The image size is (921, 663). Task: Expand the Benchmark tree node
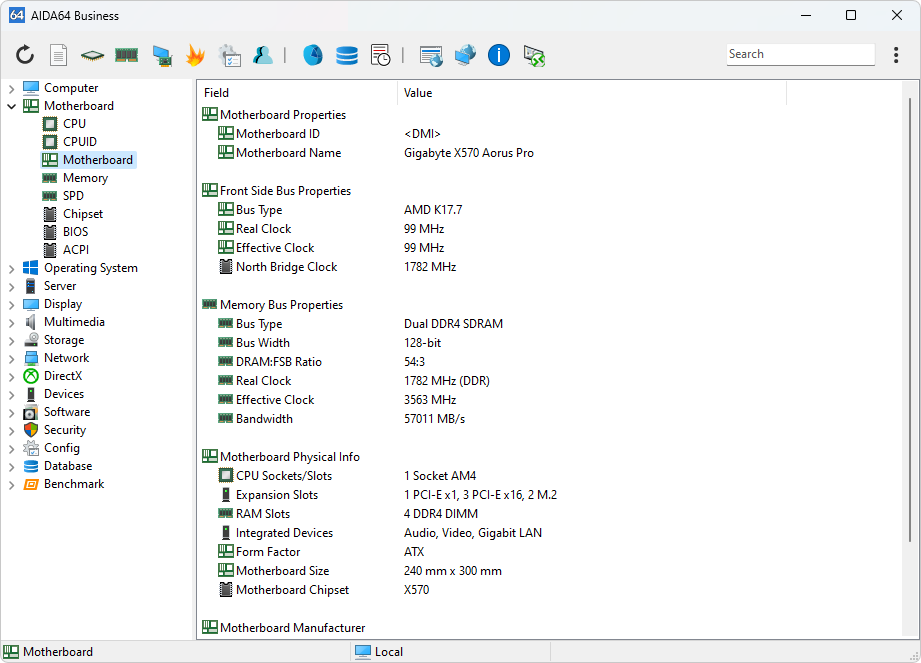point(11,484)
